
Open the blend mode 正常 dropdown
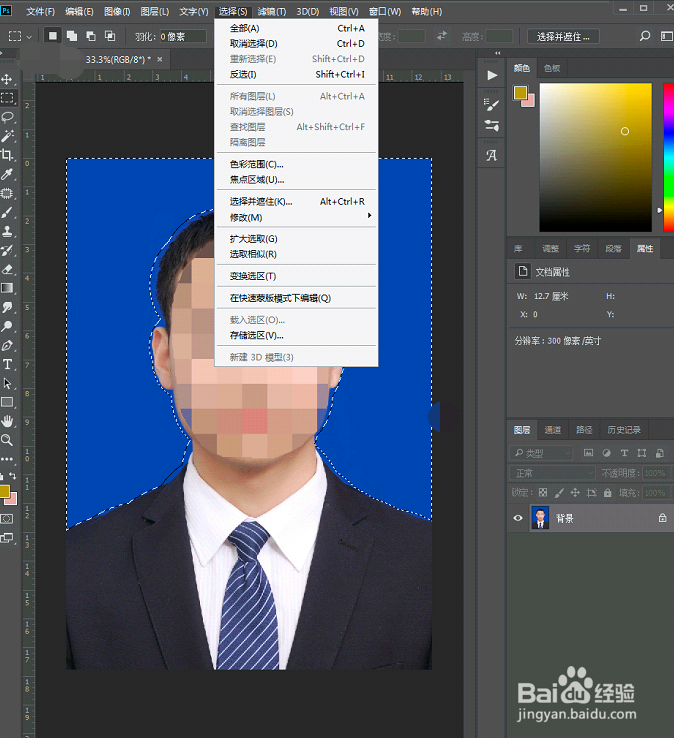pyautogui.click(x=553, y=473)
